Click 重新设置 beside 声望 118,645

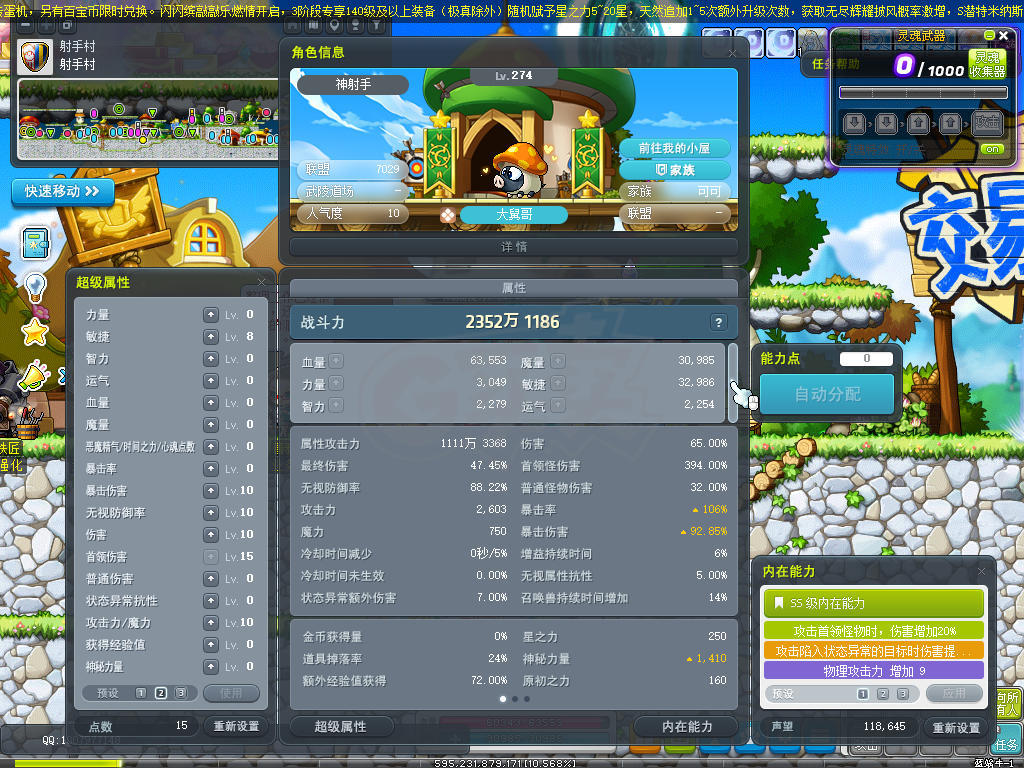click(x=956, y=727)
